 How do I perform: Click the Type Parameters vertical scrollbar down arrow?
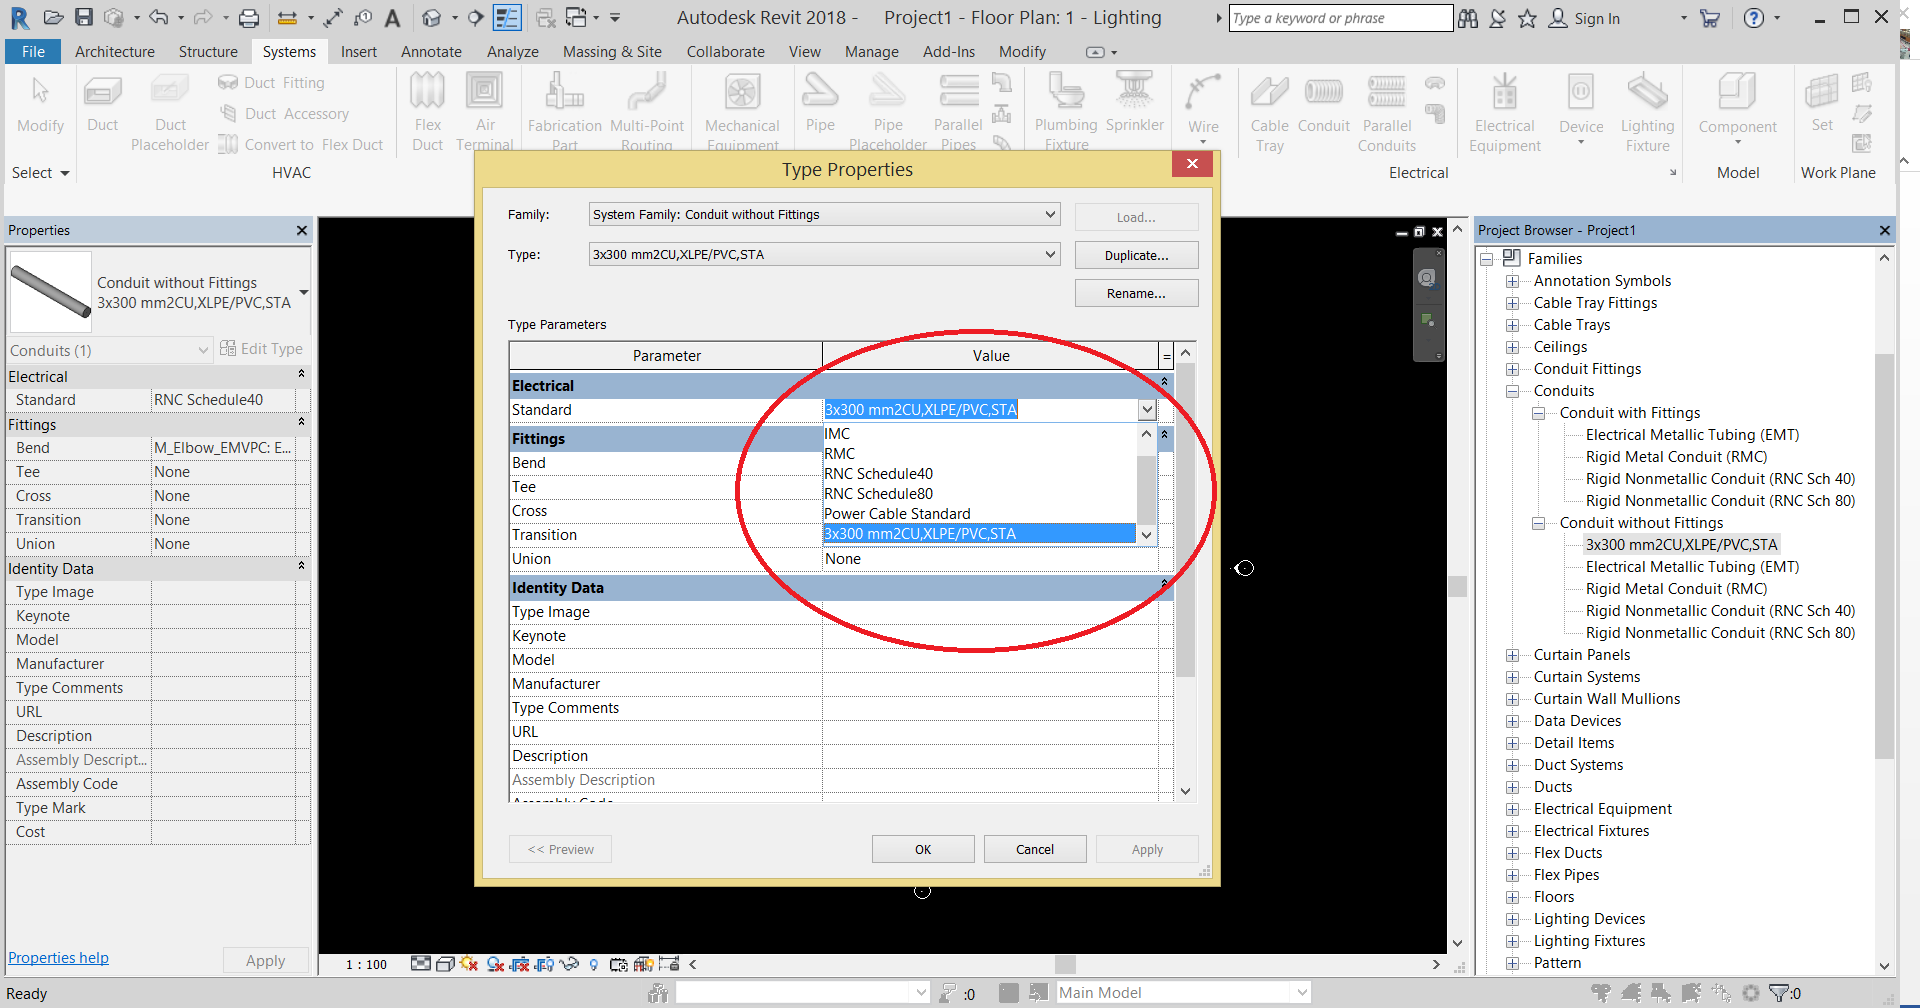[1185, 791]
